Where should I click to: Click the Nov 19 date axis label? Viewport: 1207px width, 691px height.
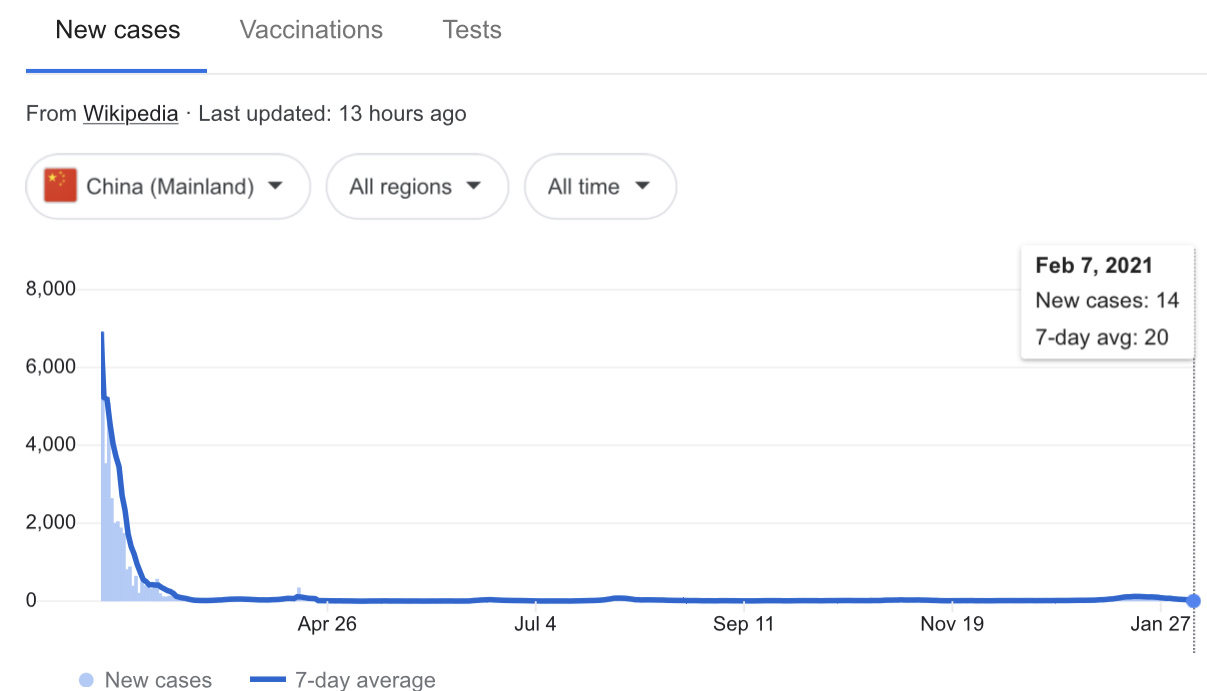coord(952,625)
